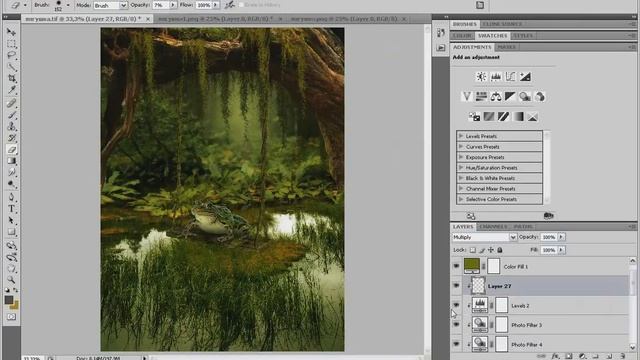Switch to the Styles tab
The width and height of the screenshot is (640, 360).
click(523, 36)
